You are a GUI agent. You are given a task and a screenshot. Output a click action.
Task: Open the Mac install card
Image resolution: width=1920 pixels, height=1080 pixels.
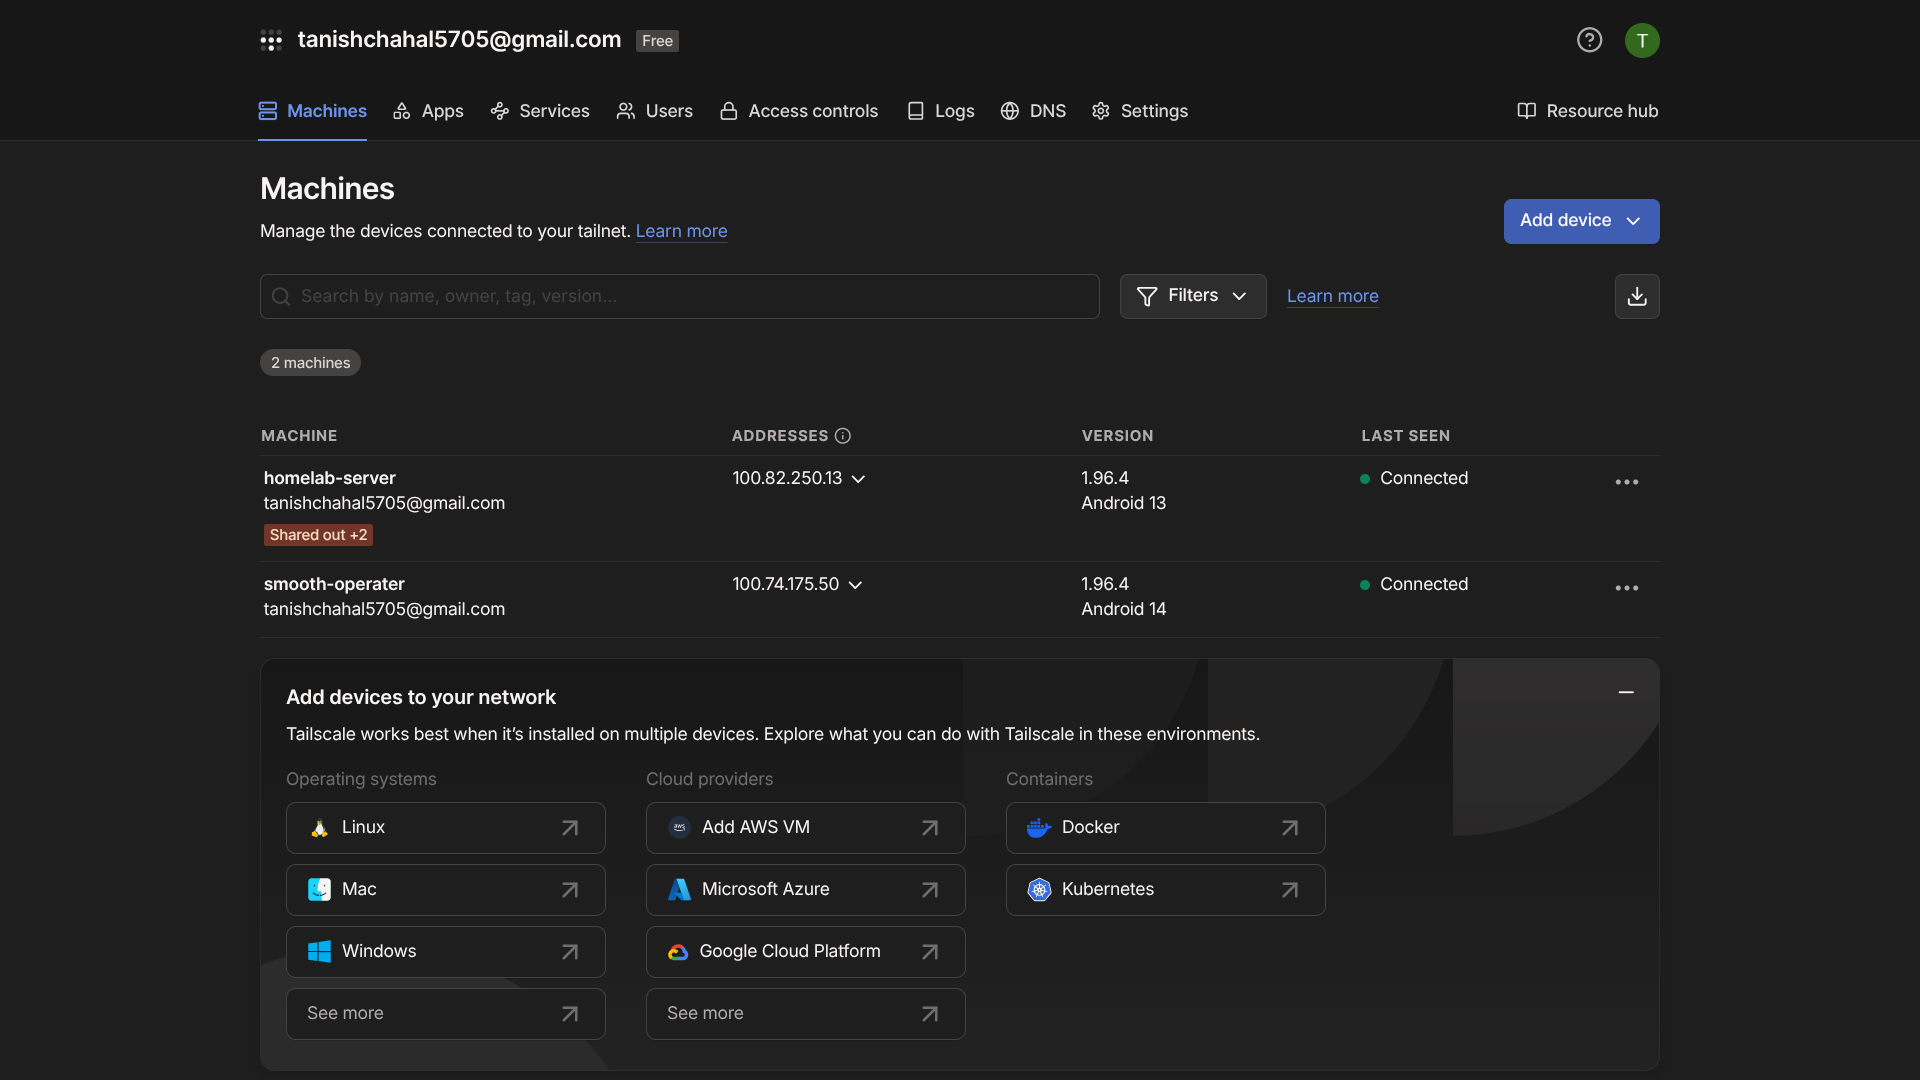click(446, 890)
